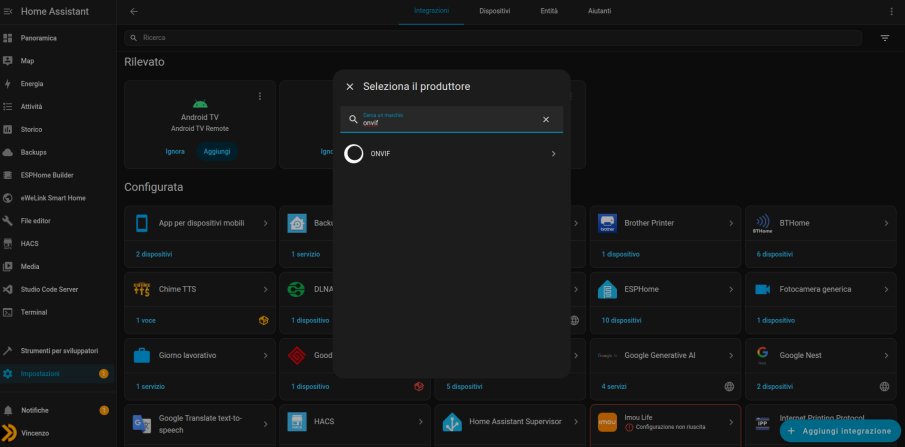Expand Fotocamera generica card chevron

(886, 289)
